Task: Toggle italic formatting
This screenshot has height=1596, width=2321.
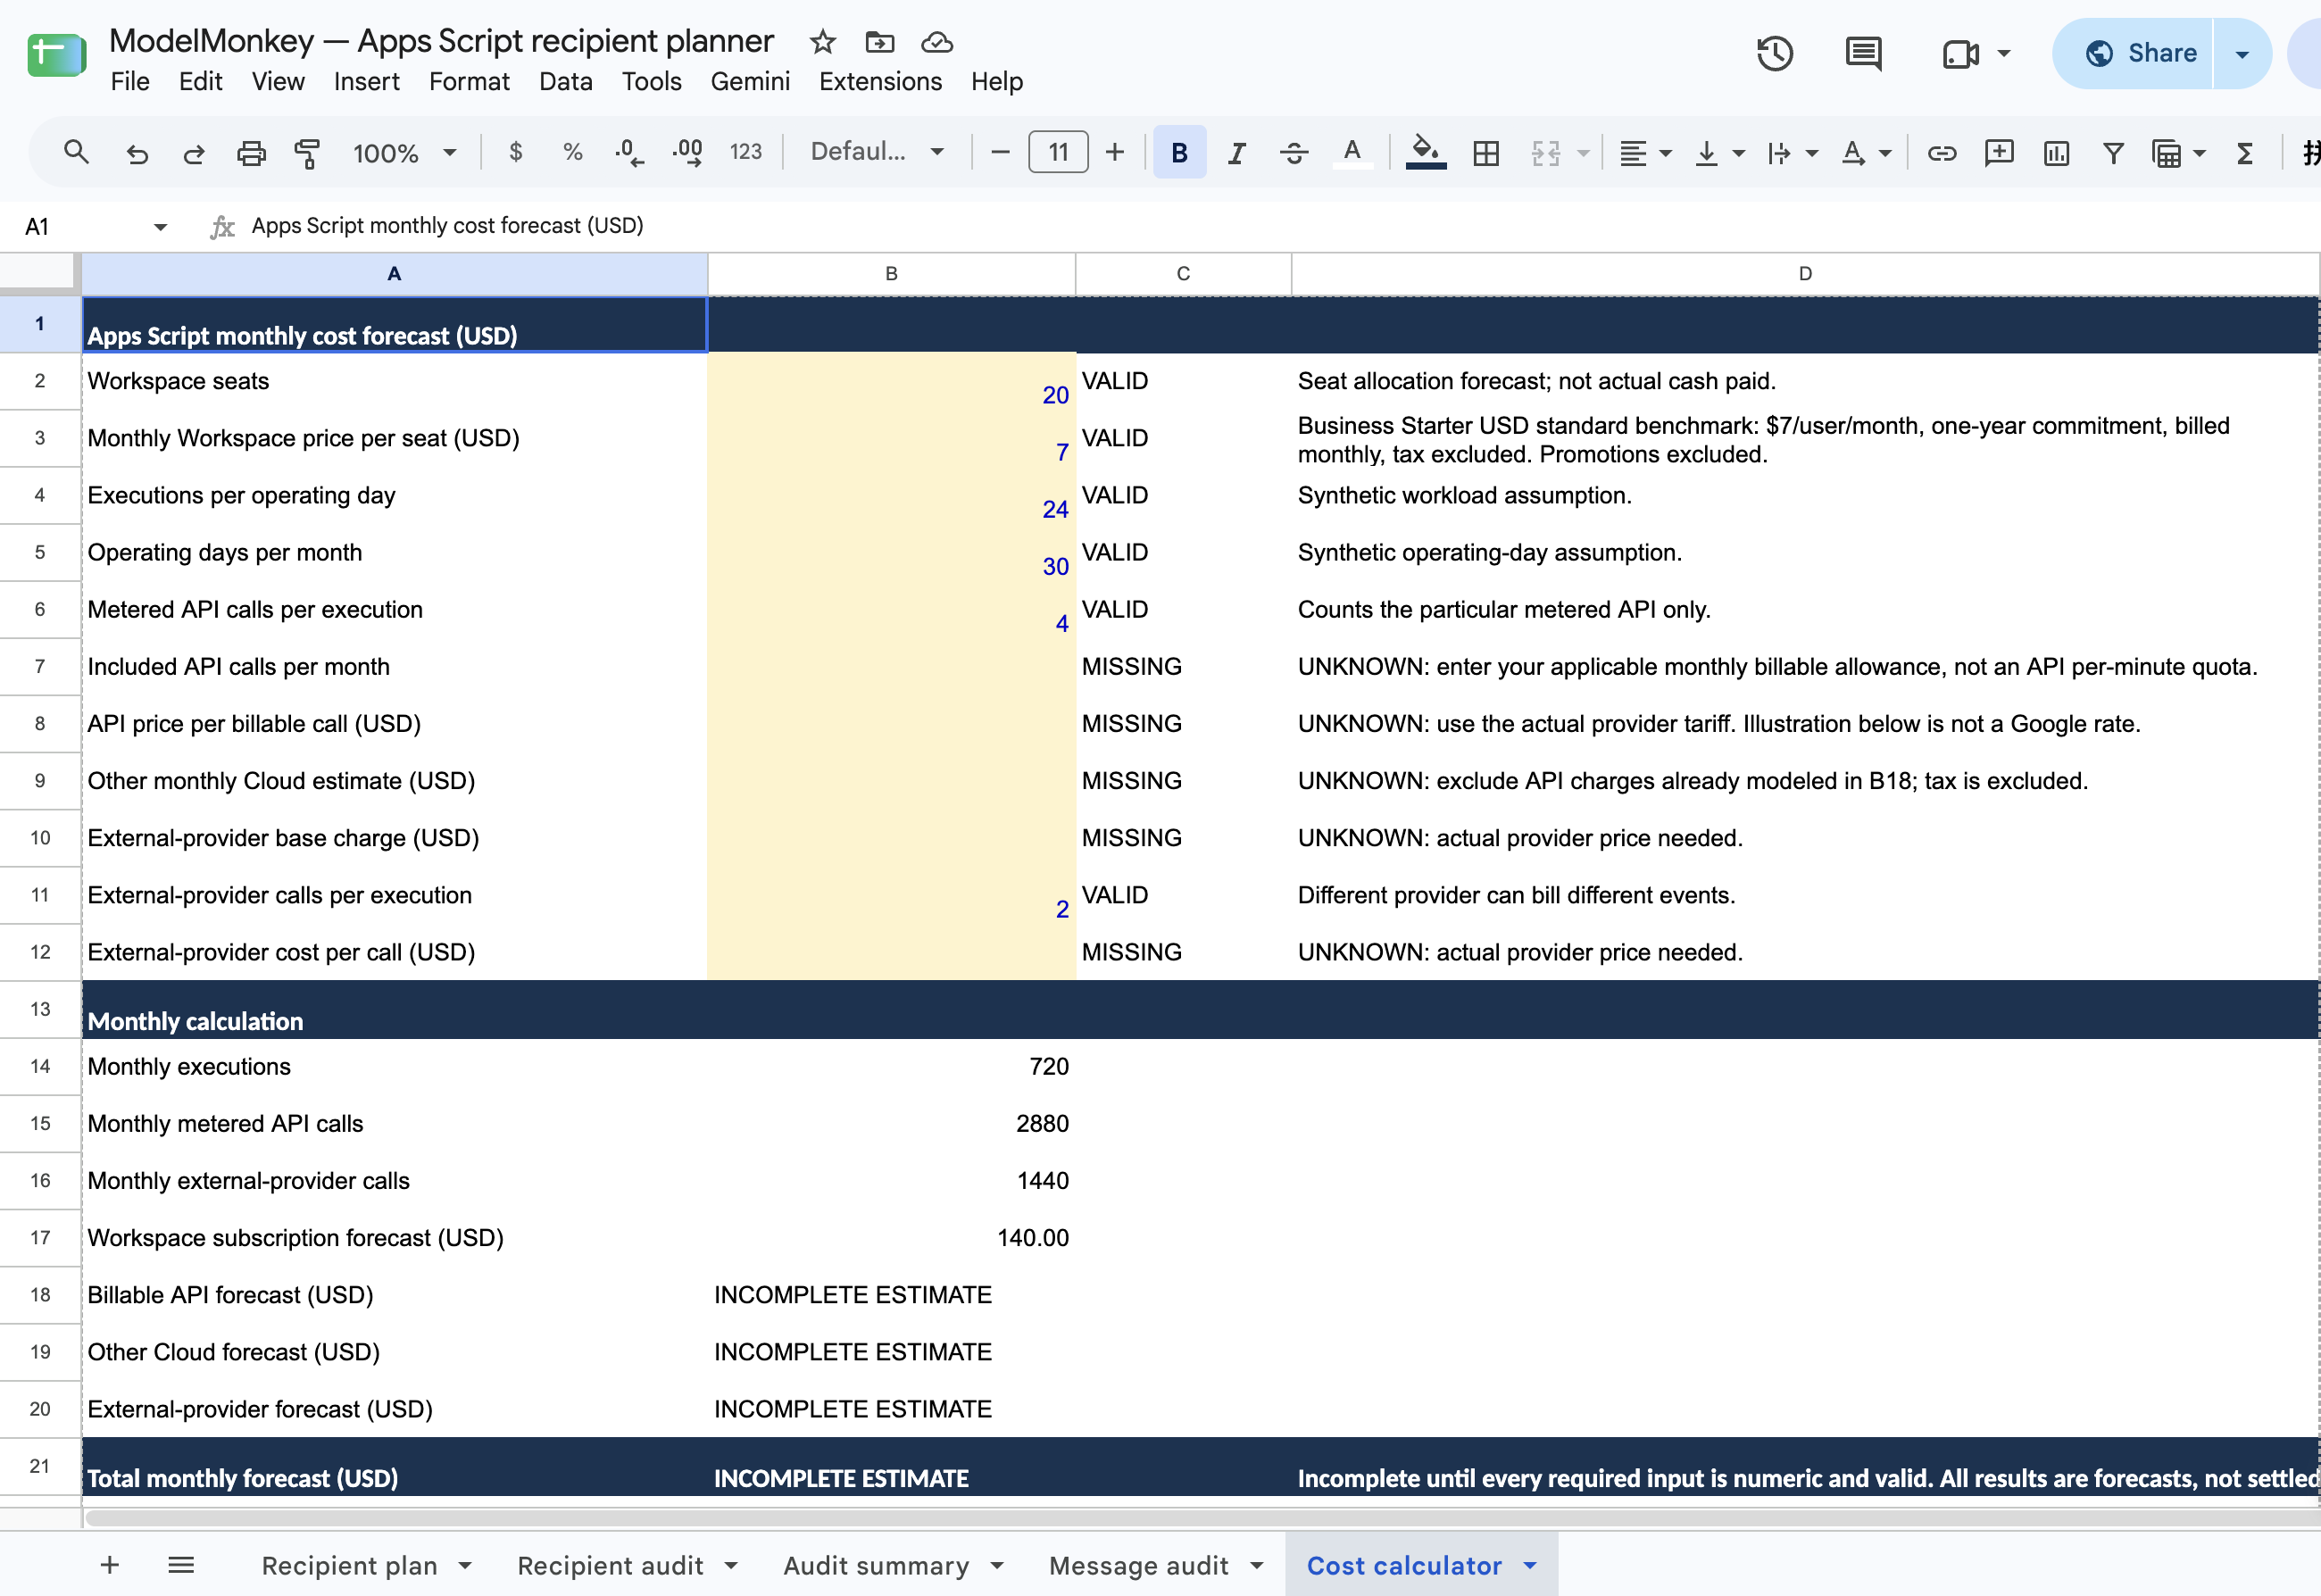Action: click(1236, 152)
